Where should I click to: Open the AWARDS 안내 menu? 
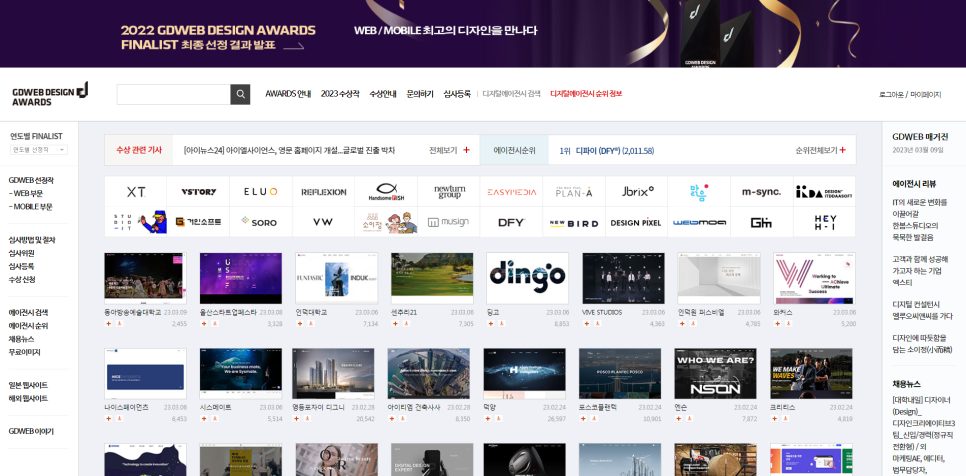[x=288, y=94]
